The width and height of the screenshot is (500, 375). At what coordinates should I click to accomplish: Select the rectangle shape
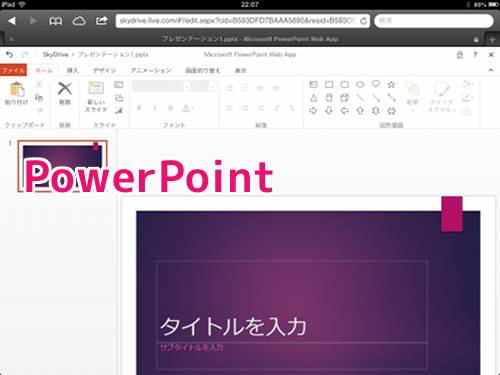[x=329, y=84]
